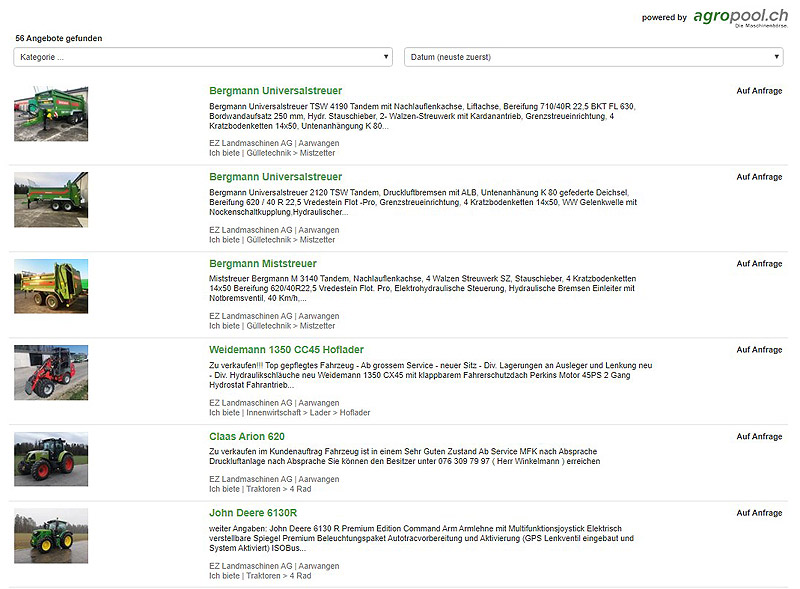The image size is (800, 589).
Task: Click the Weidemann listing description text
Action: [430, 376]
